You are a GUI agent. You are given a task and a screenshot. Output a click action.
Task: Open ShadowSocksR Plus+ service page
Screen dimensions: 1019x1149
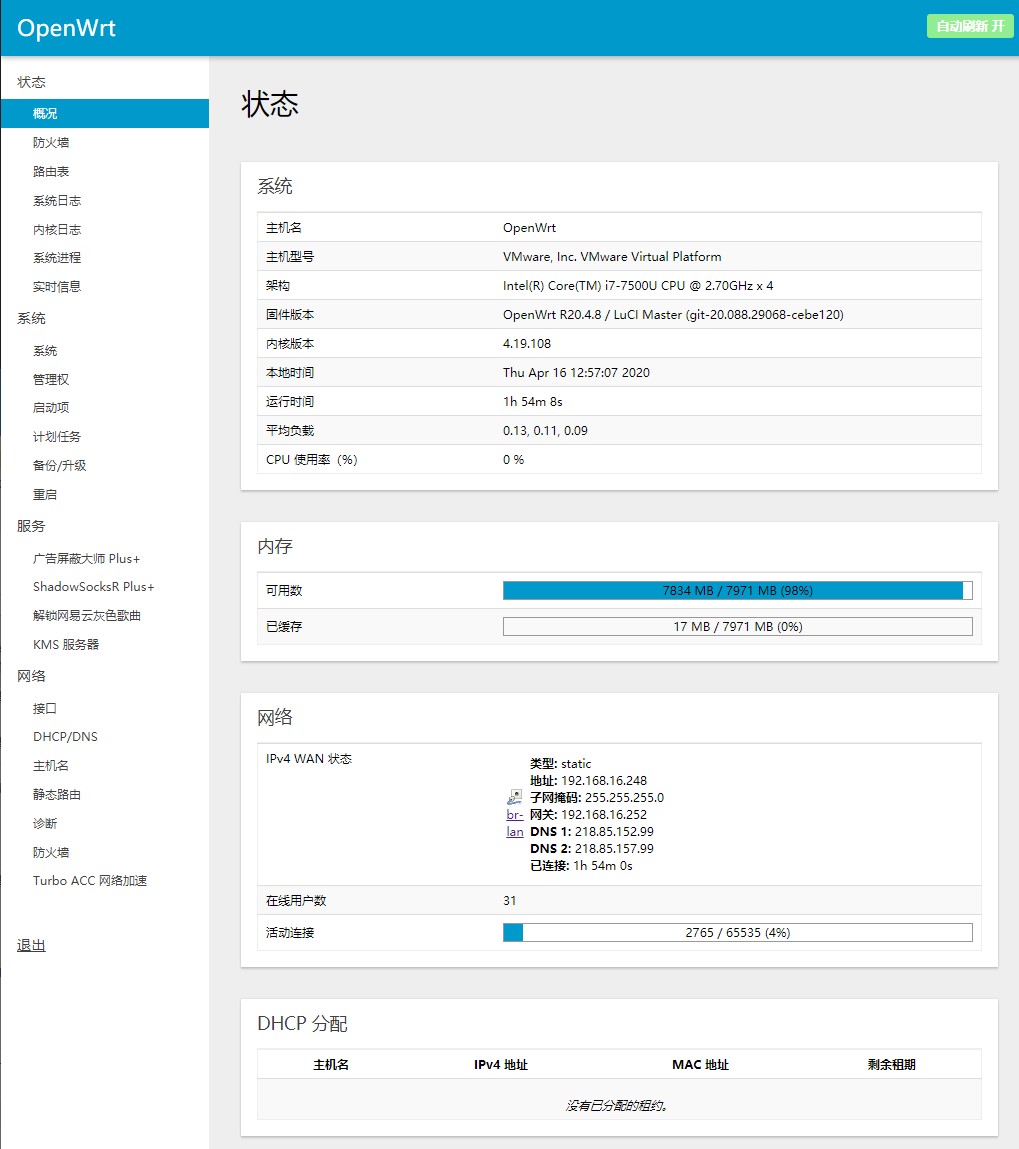click(x=94, y=587)
